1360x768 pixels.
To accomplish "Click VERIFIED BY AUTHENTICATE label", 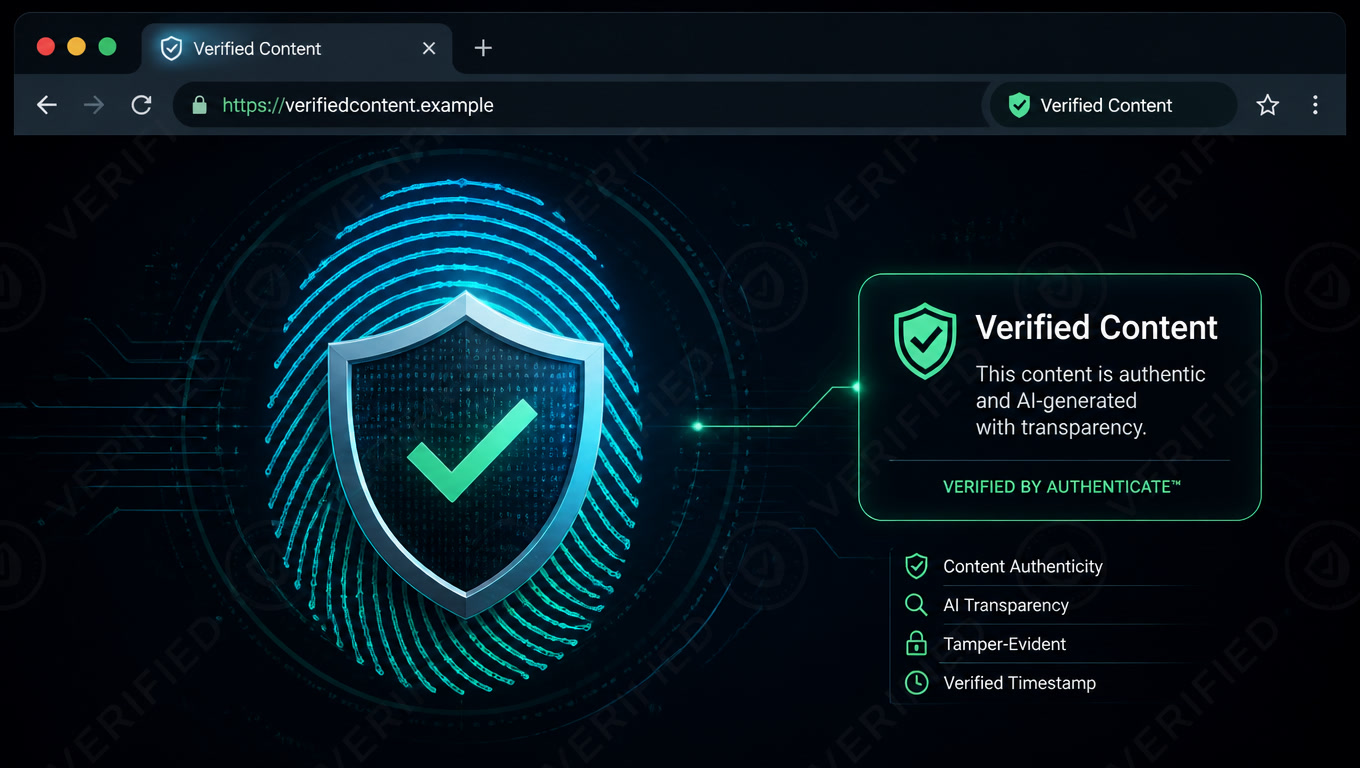I will pyautogui.click(x=1062, y=487).
